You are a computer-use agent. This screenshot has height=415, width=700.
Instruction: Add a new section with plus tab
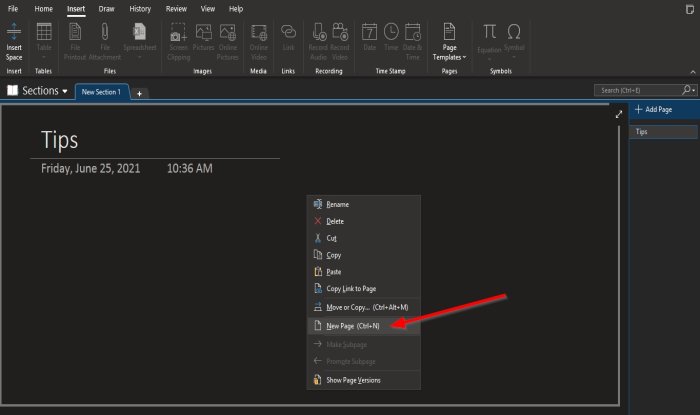[x=139, y=93]
